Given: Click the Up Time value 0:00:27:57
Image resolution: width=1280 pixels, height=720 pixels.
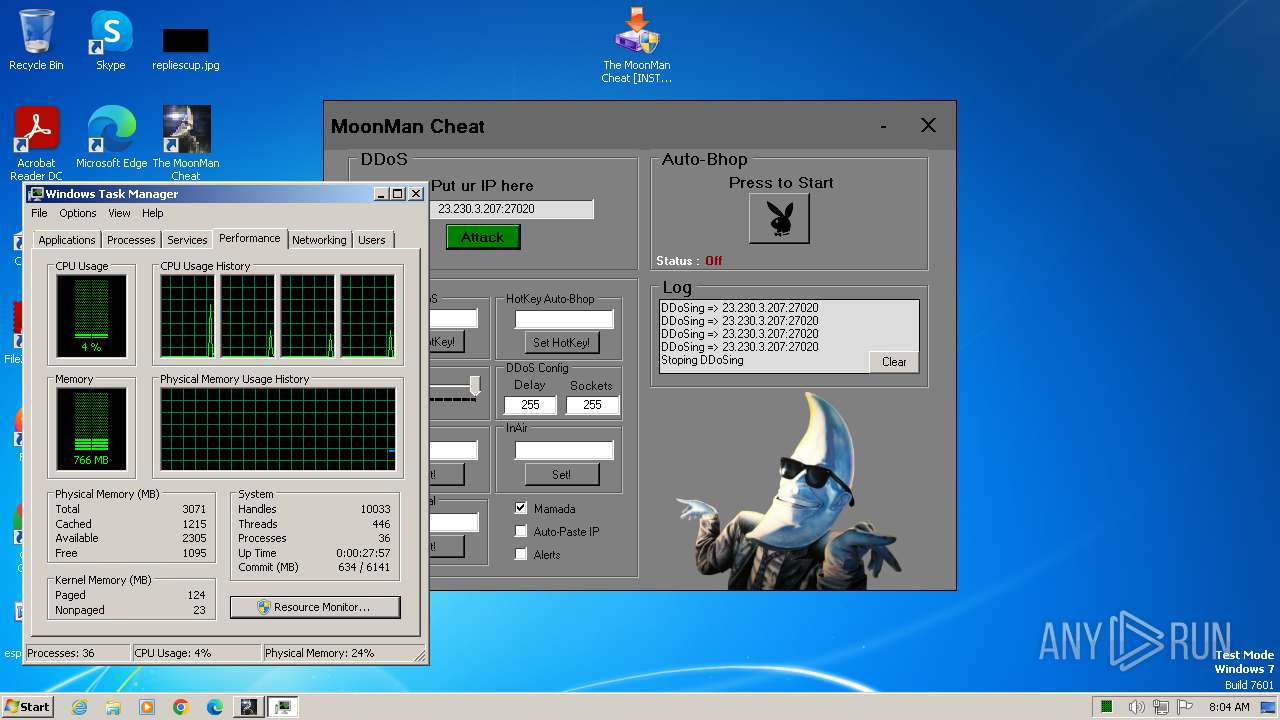Looking at the screenshot, I should click(x=363, y=553).
